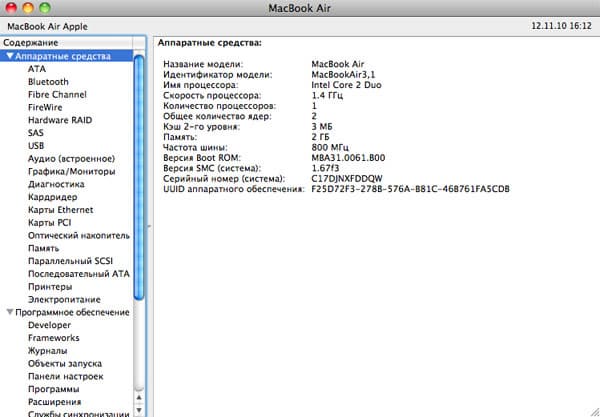
Task: Click the Название модели label
Action: tap(203, 64)
